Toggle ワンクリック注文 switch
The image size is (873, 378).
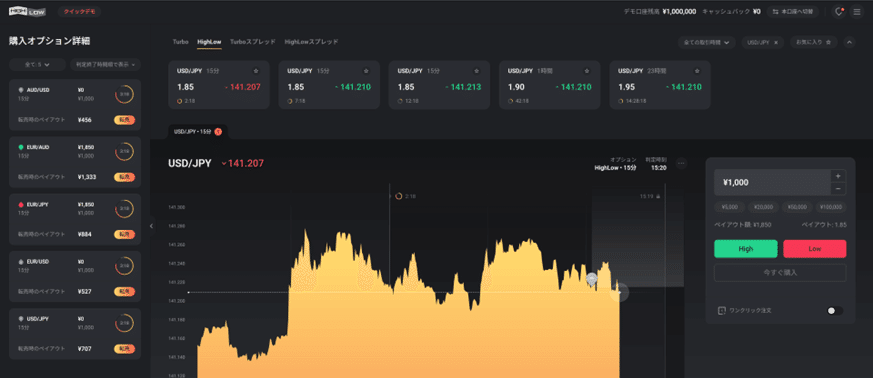835,311
